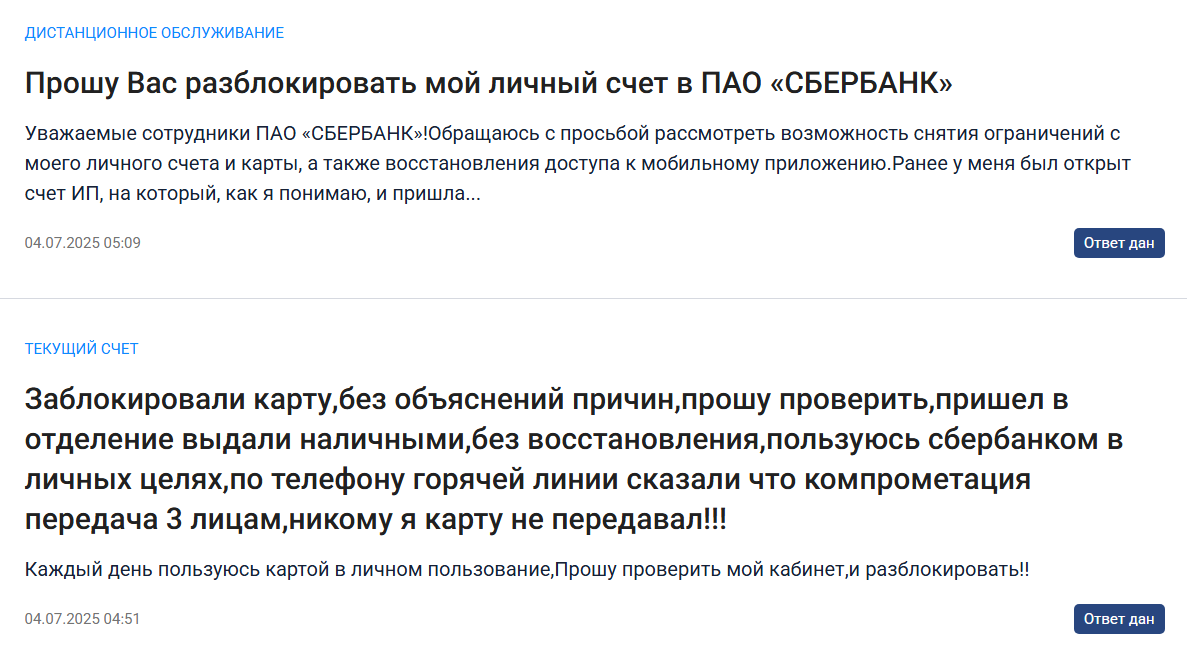Open the ТЕКУЩИЙ СЧЕТ category link
The width and height of the screenshot is (1187, 657).
click(x=82, y=349)
